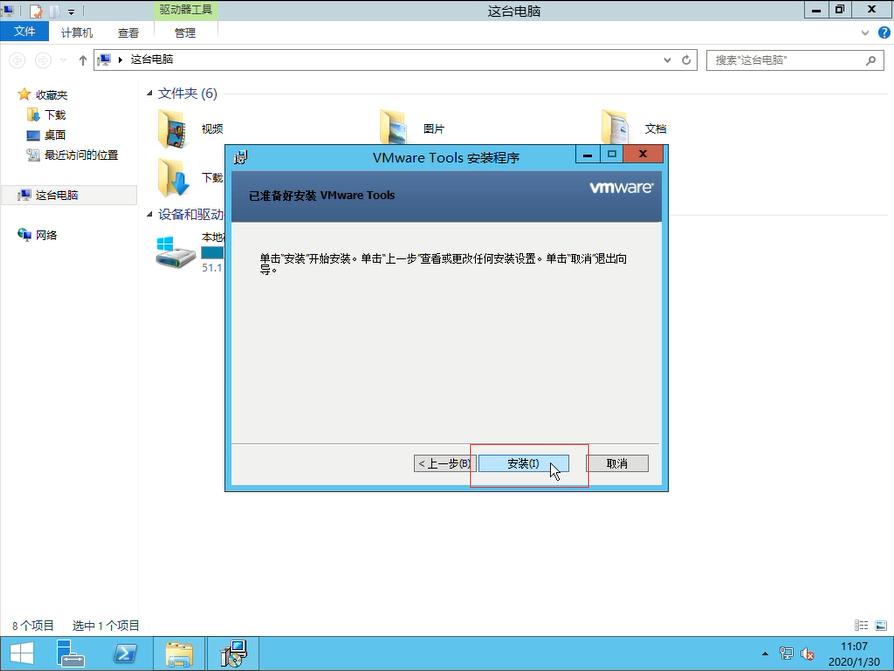Open File Explorer from the taskbar
Viewport: 894px width, 671px height.
(178, 654)
